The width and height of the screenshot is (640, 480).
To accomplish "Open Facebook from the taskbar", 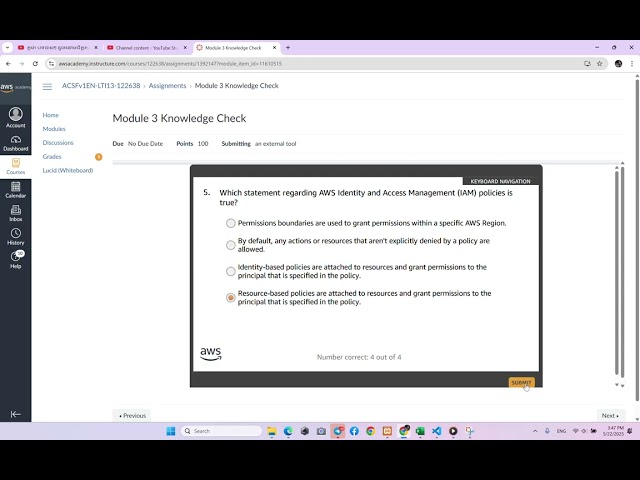I will coord(354,431).
